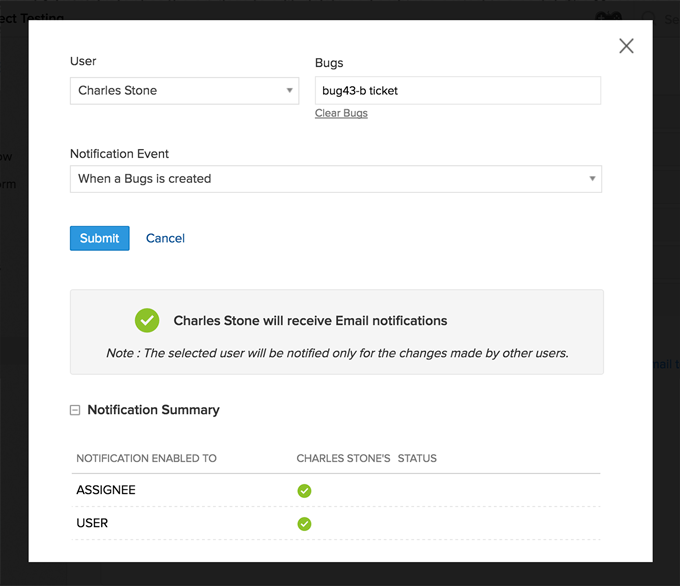Click the arrow on the Notification Event dropdown
This screenshot has height=586, width=680.
click(592, 179)
